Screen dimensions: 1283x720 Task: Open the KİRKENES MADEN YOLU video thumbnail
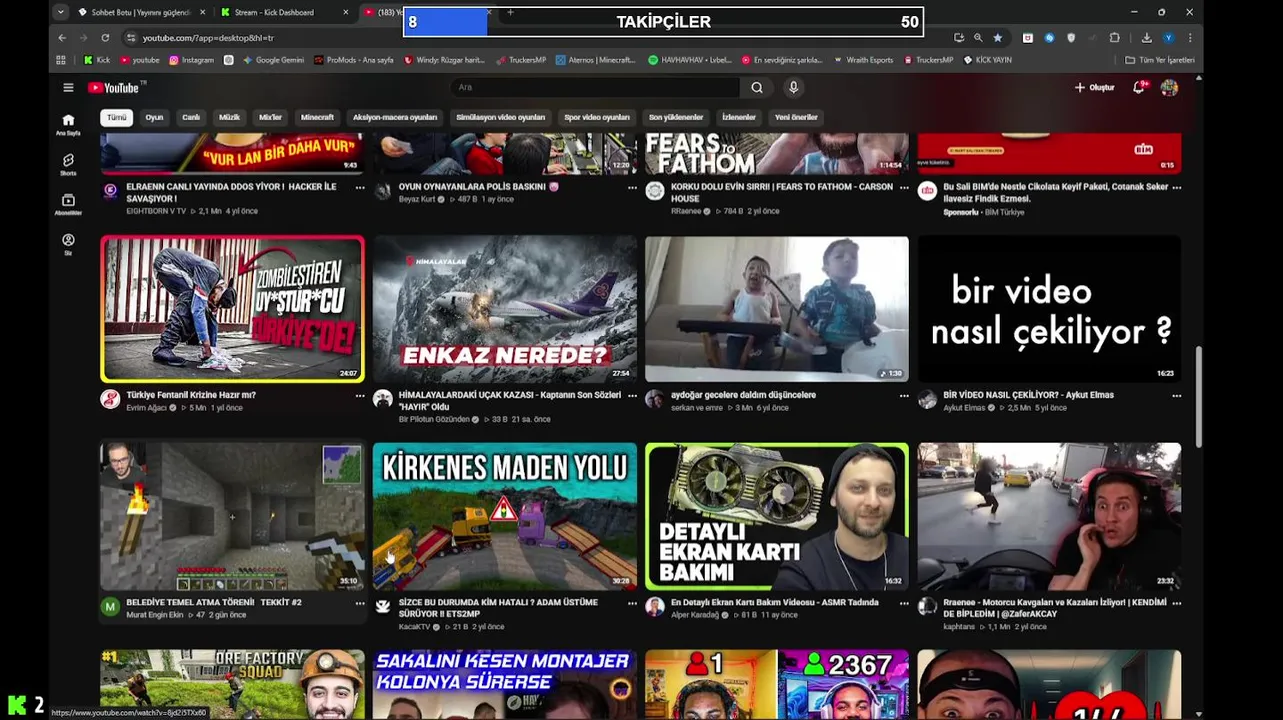pos(505,517)
